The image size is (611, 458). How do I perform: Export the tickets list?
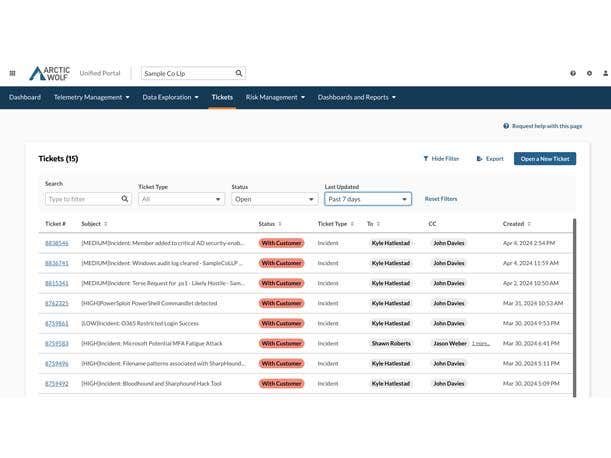pos(490,158)
